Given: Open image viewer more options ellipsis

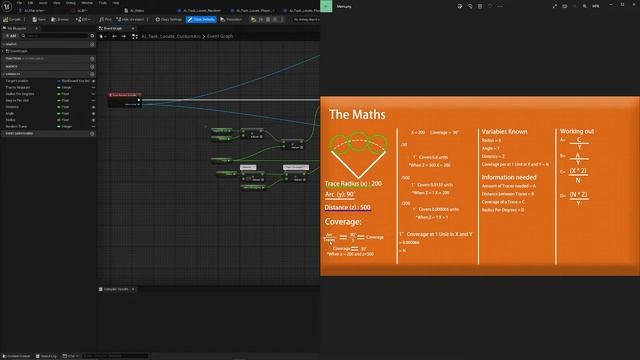Looking at the screenshot, I should [x=500, y=6].
